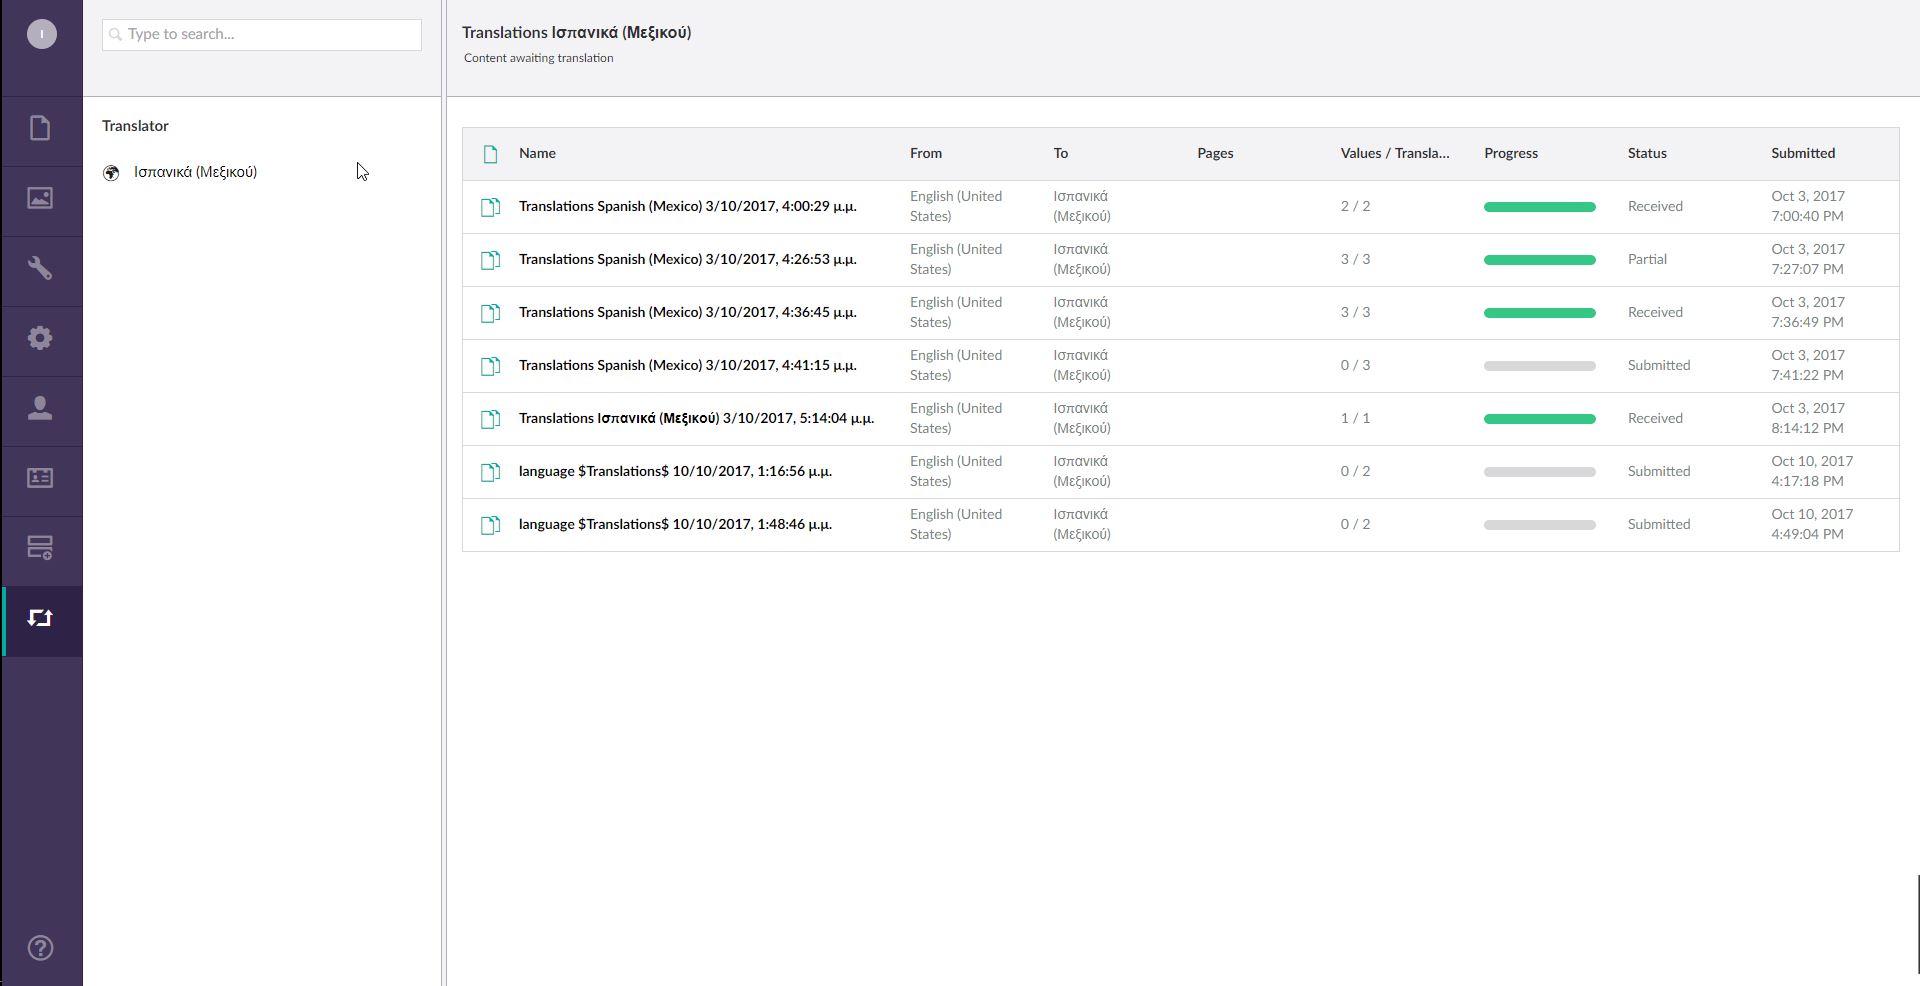Click file icon of 4:36:45 translation row
Viewport: 1920px width, 986px height.
click(x=490, y=313)
